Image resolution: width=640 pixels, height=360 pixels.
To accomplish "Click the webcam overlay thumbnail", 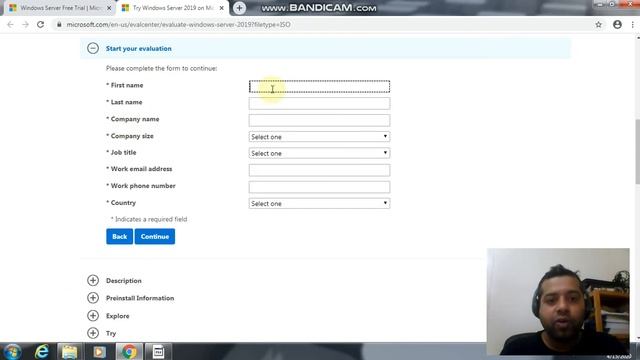I will (x=558, y=301).
